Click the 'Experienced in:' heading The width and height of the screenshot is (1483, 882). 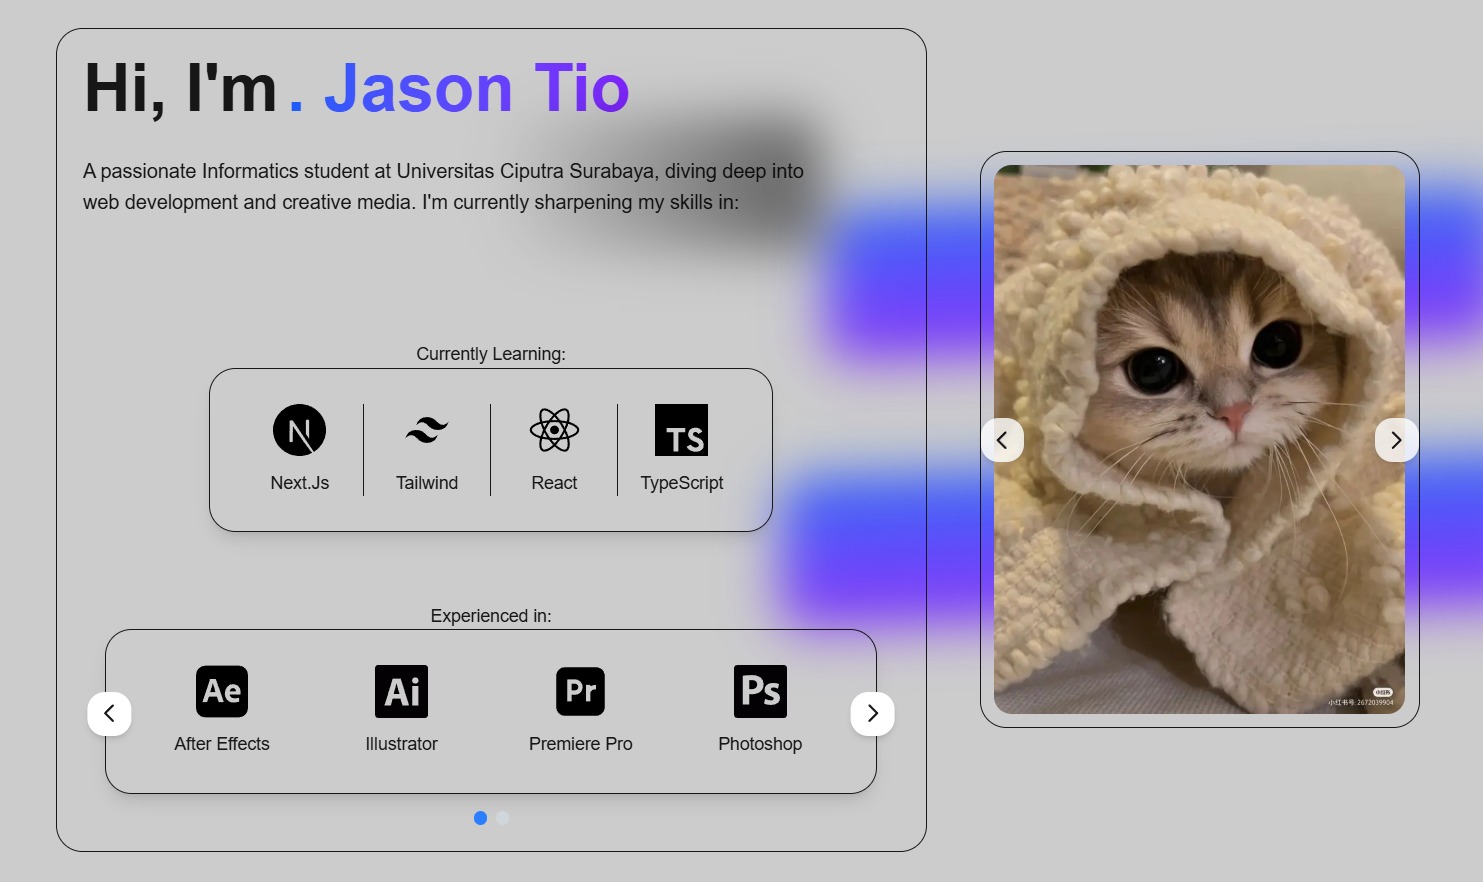click(491, 616)
